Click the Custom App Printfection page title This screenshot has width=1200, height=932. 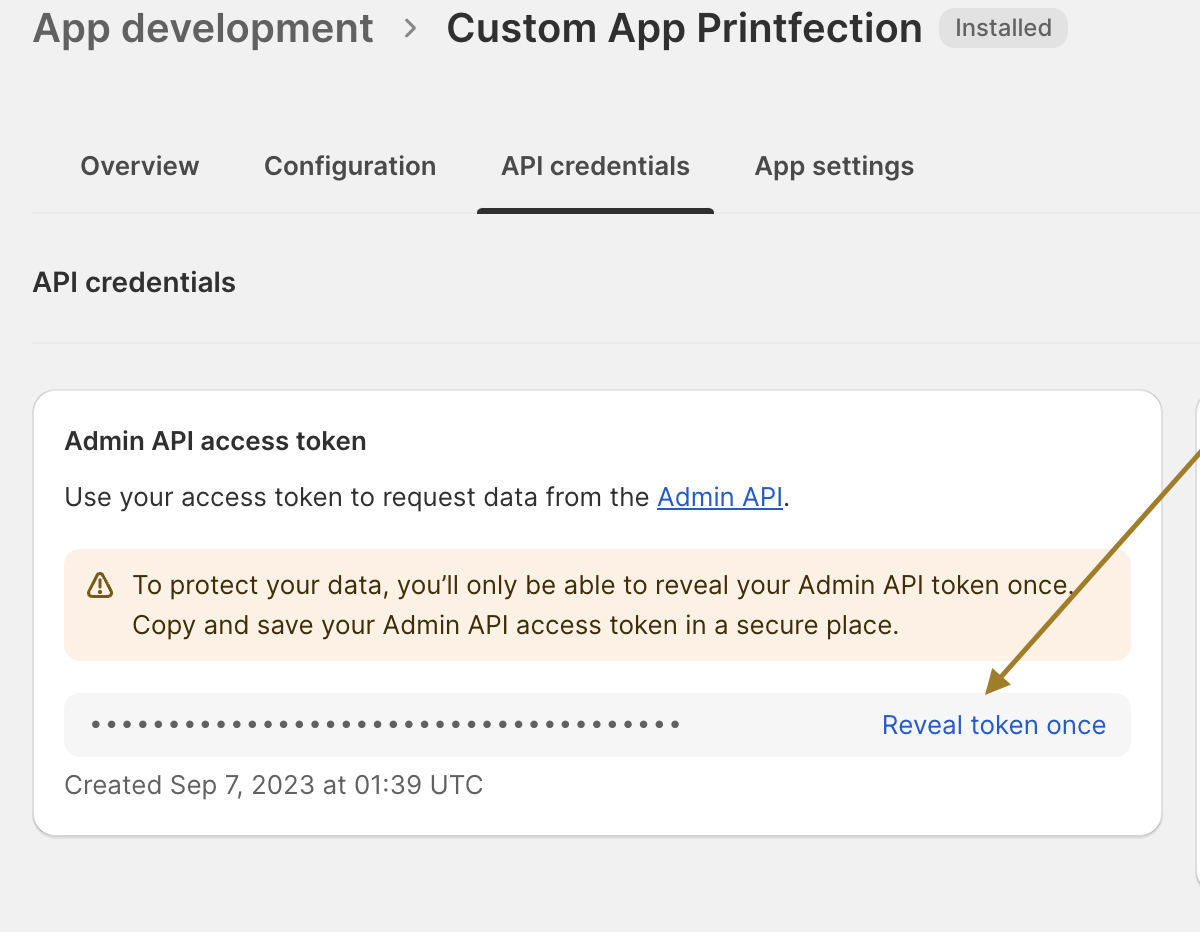pyautogui.click(x=684, y=29)
